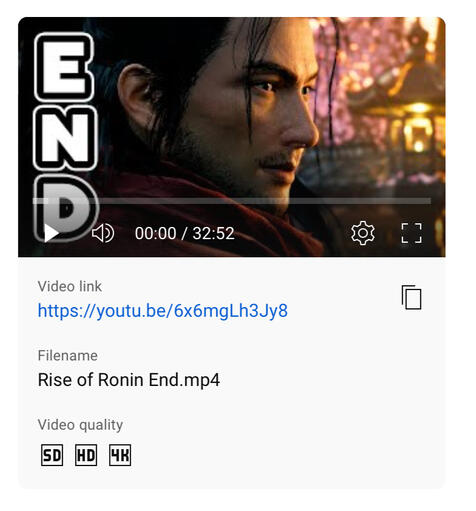Viewport: 476px width, 511px height.
Task: Open the youtu.be/6x6mgLh3Jy8 link
Action: point(163,311)
